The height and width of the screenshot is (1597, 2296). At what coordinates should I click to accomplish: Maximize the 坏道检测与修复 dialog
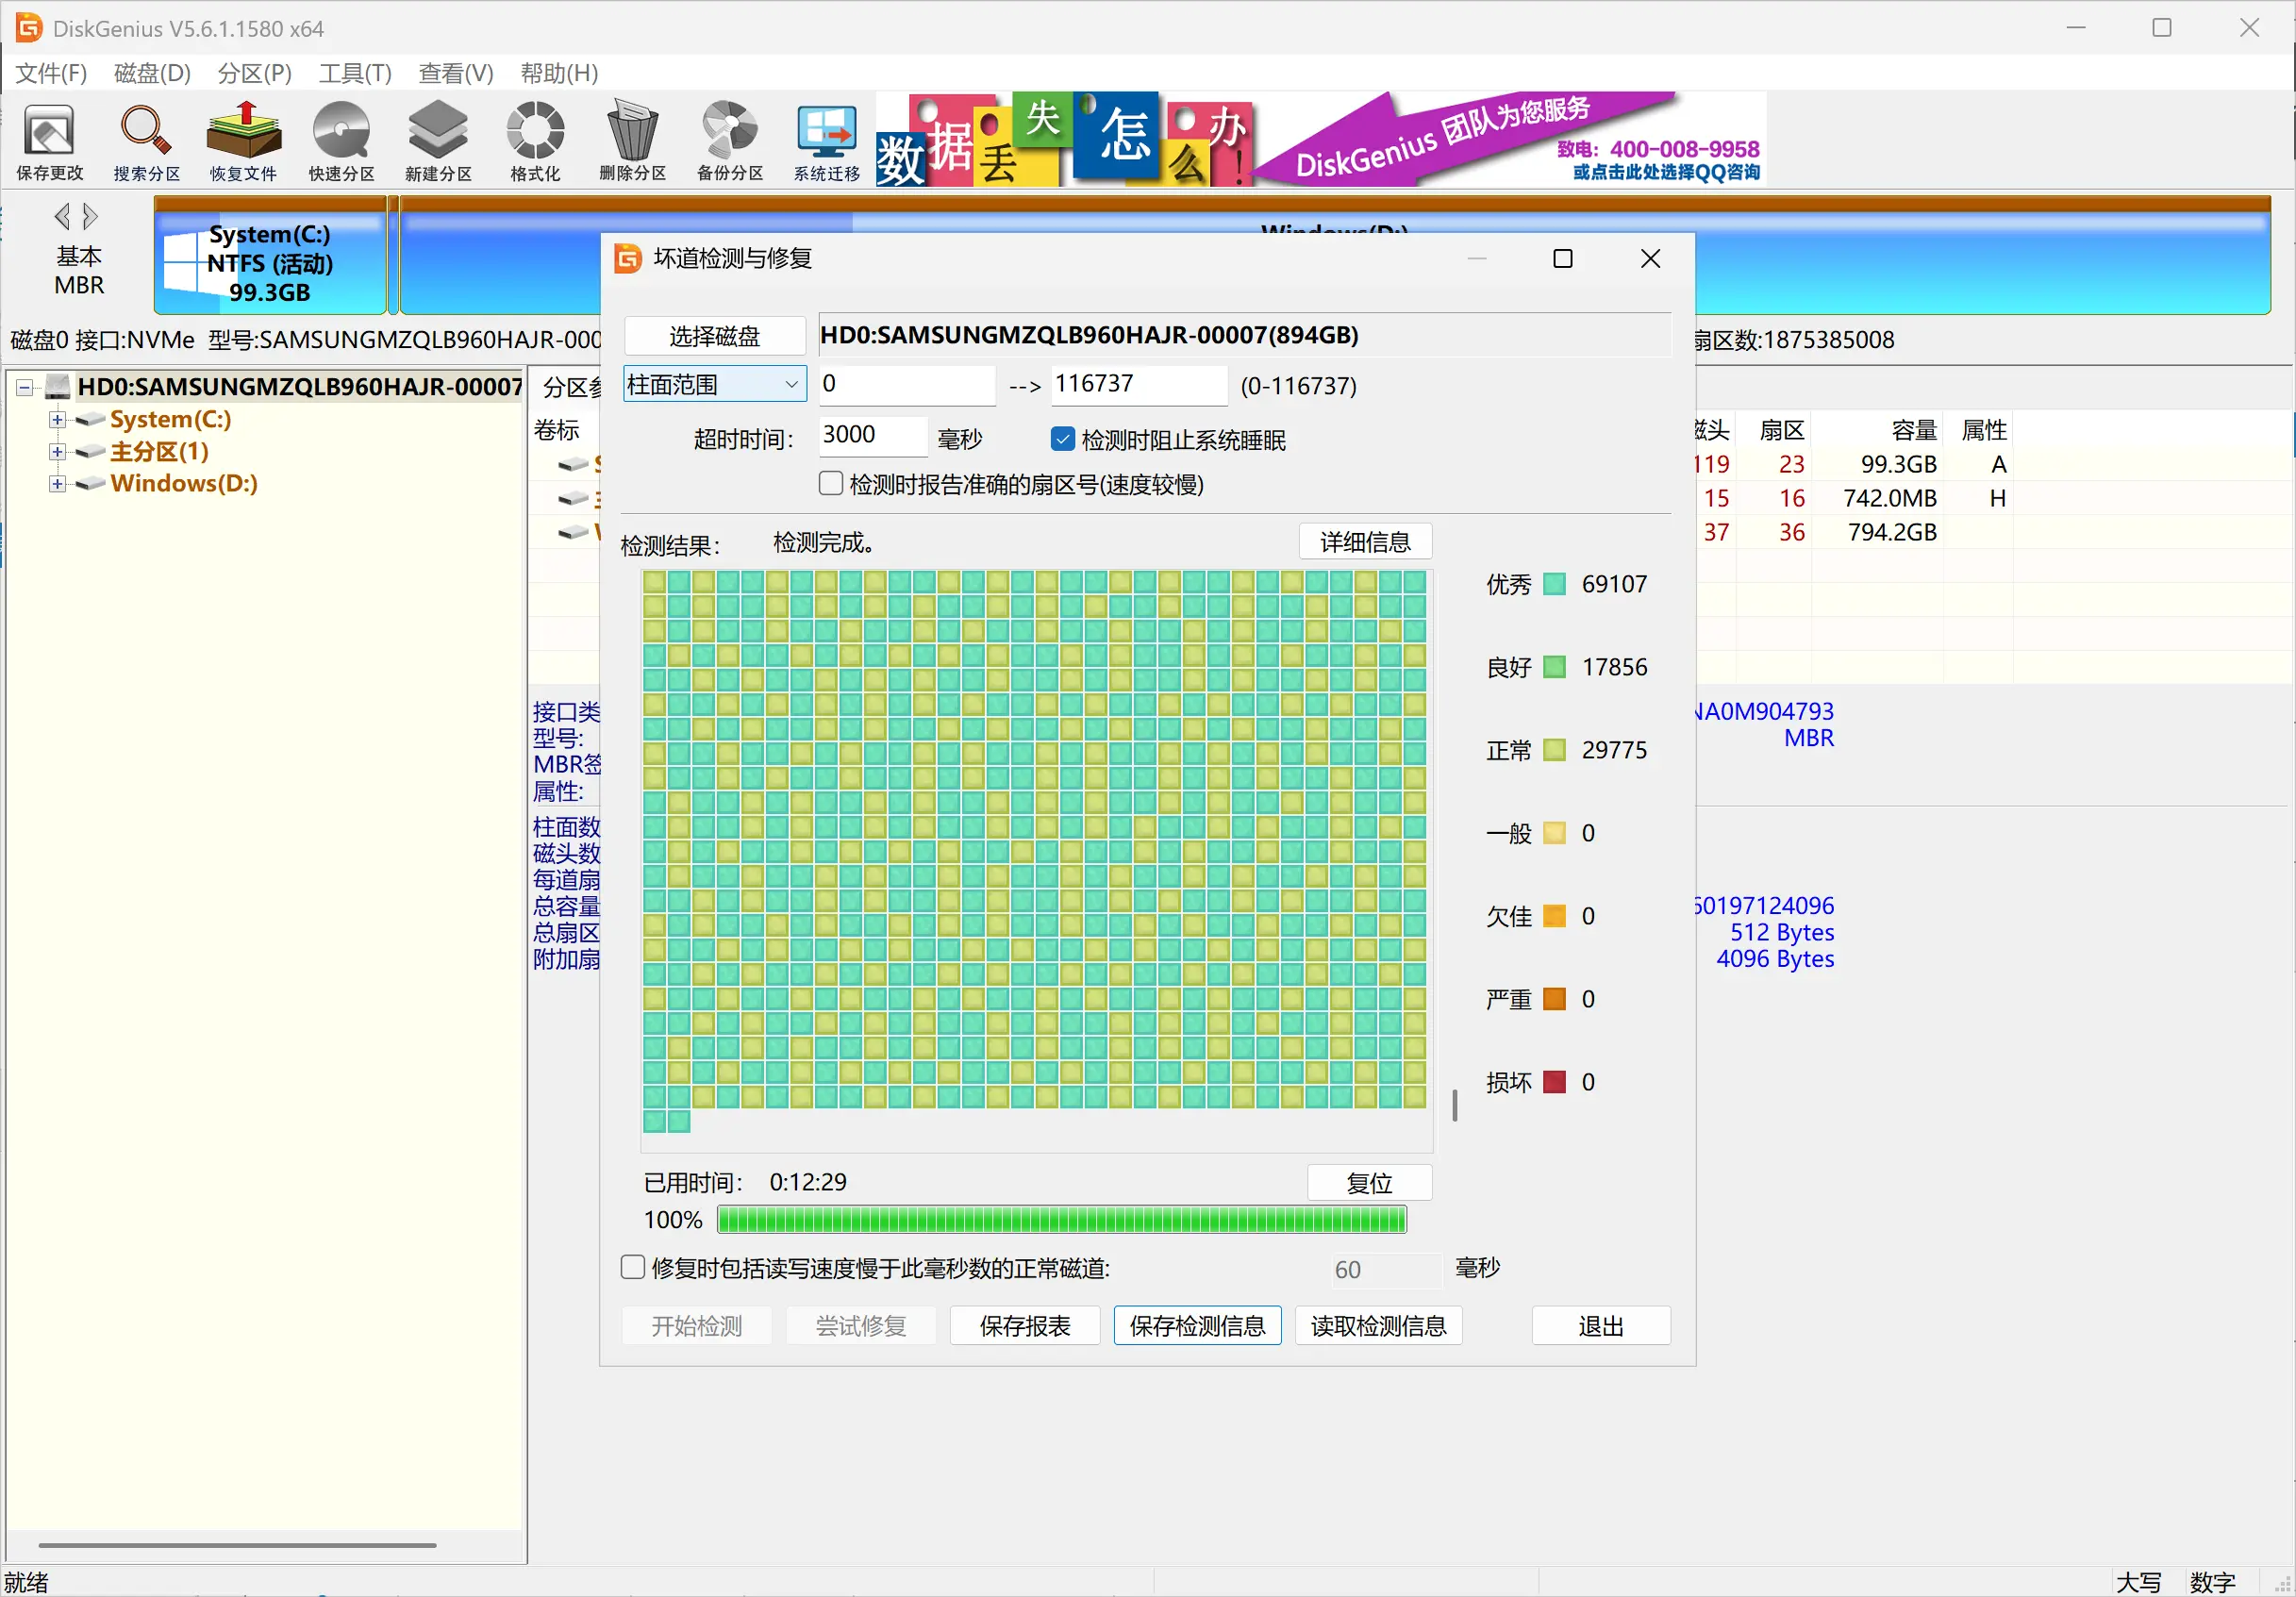(x=1563, y=258)
